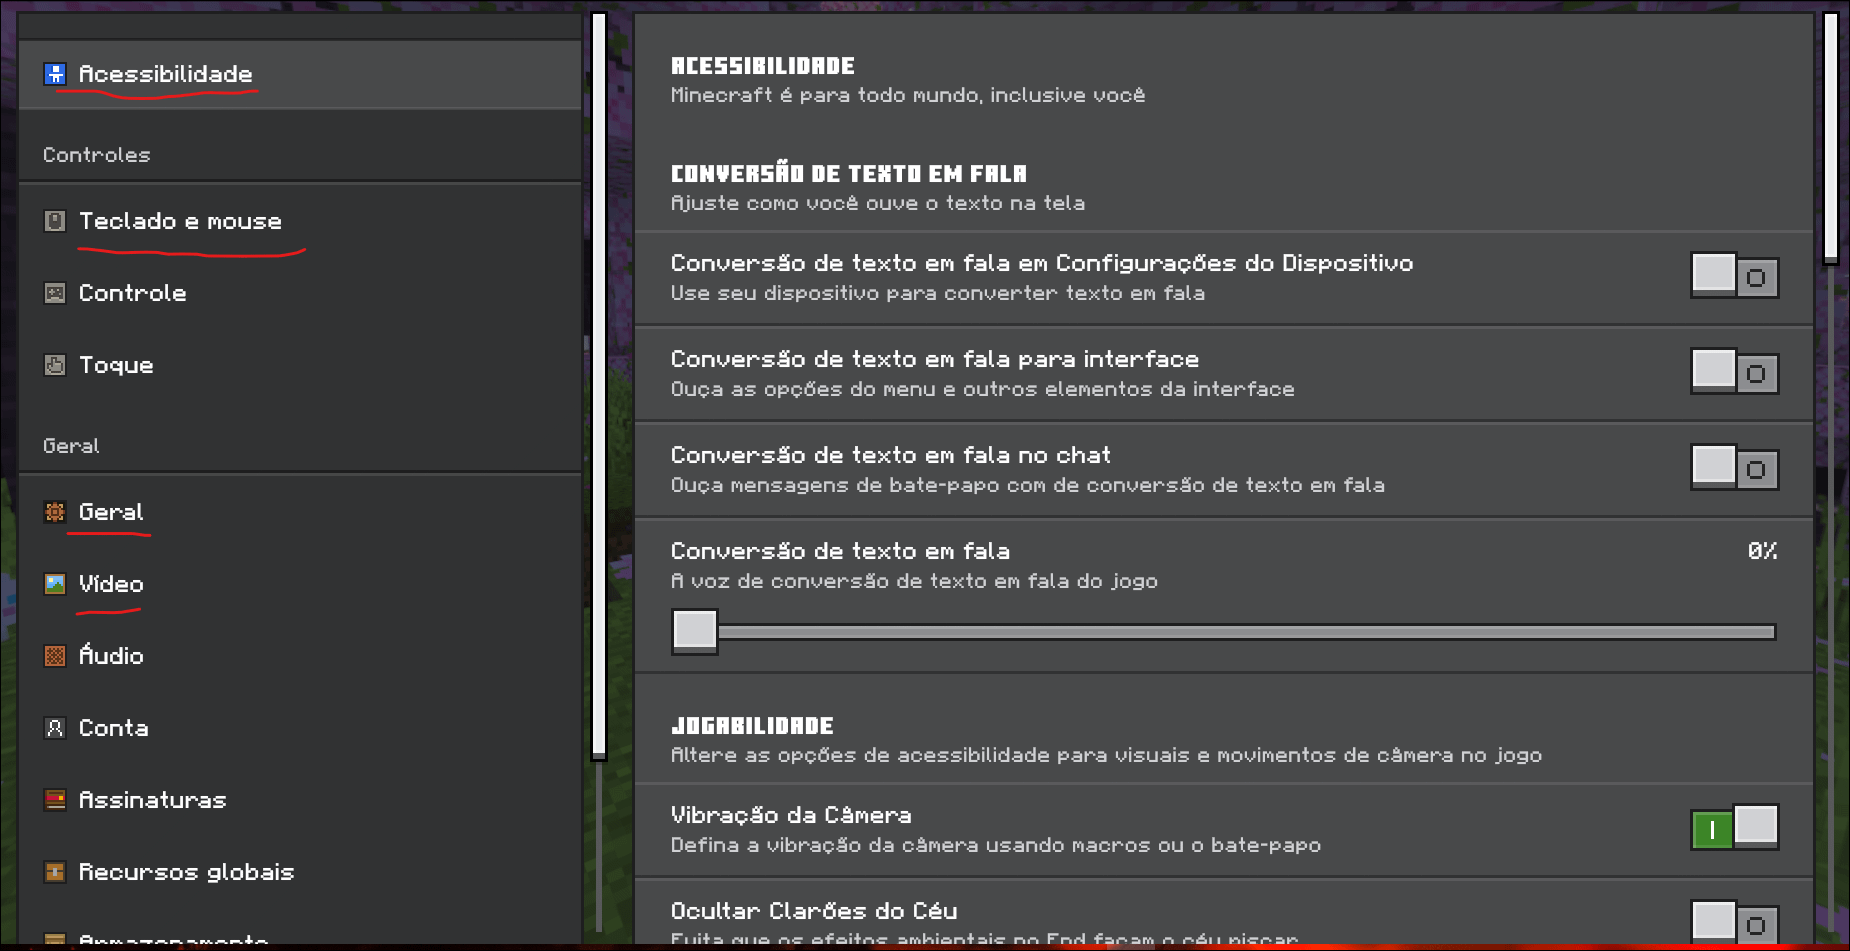Viewport: 1850px width, 951px height.
Task: Click the Teclado e mouse keyboard icon
Action: tap(55, 221)
